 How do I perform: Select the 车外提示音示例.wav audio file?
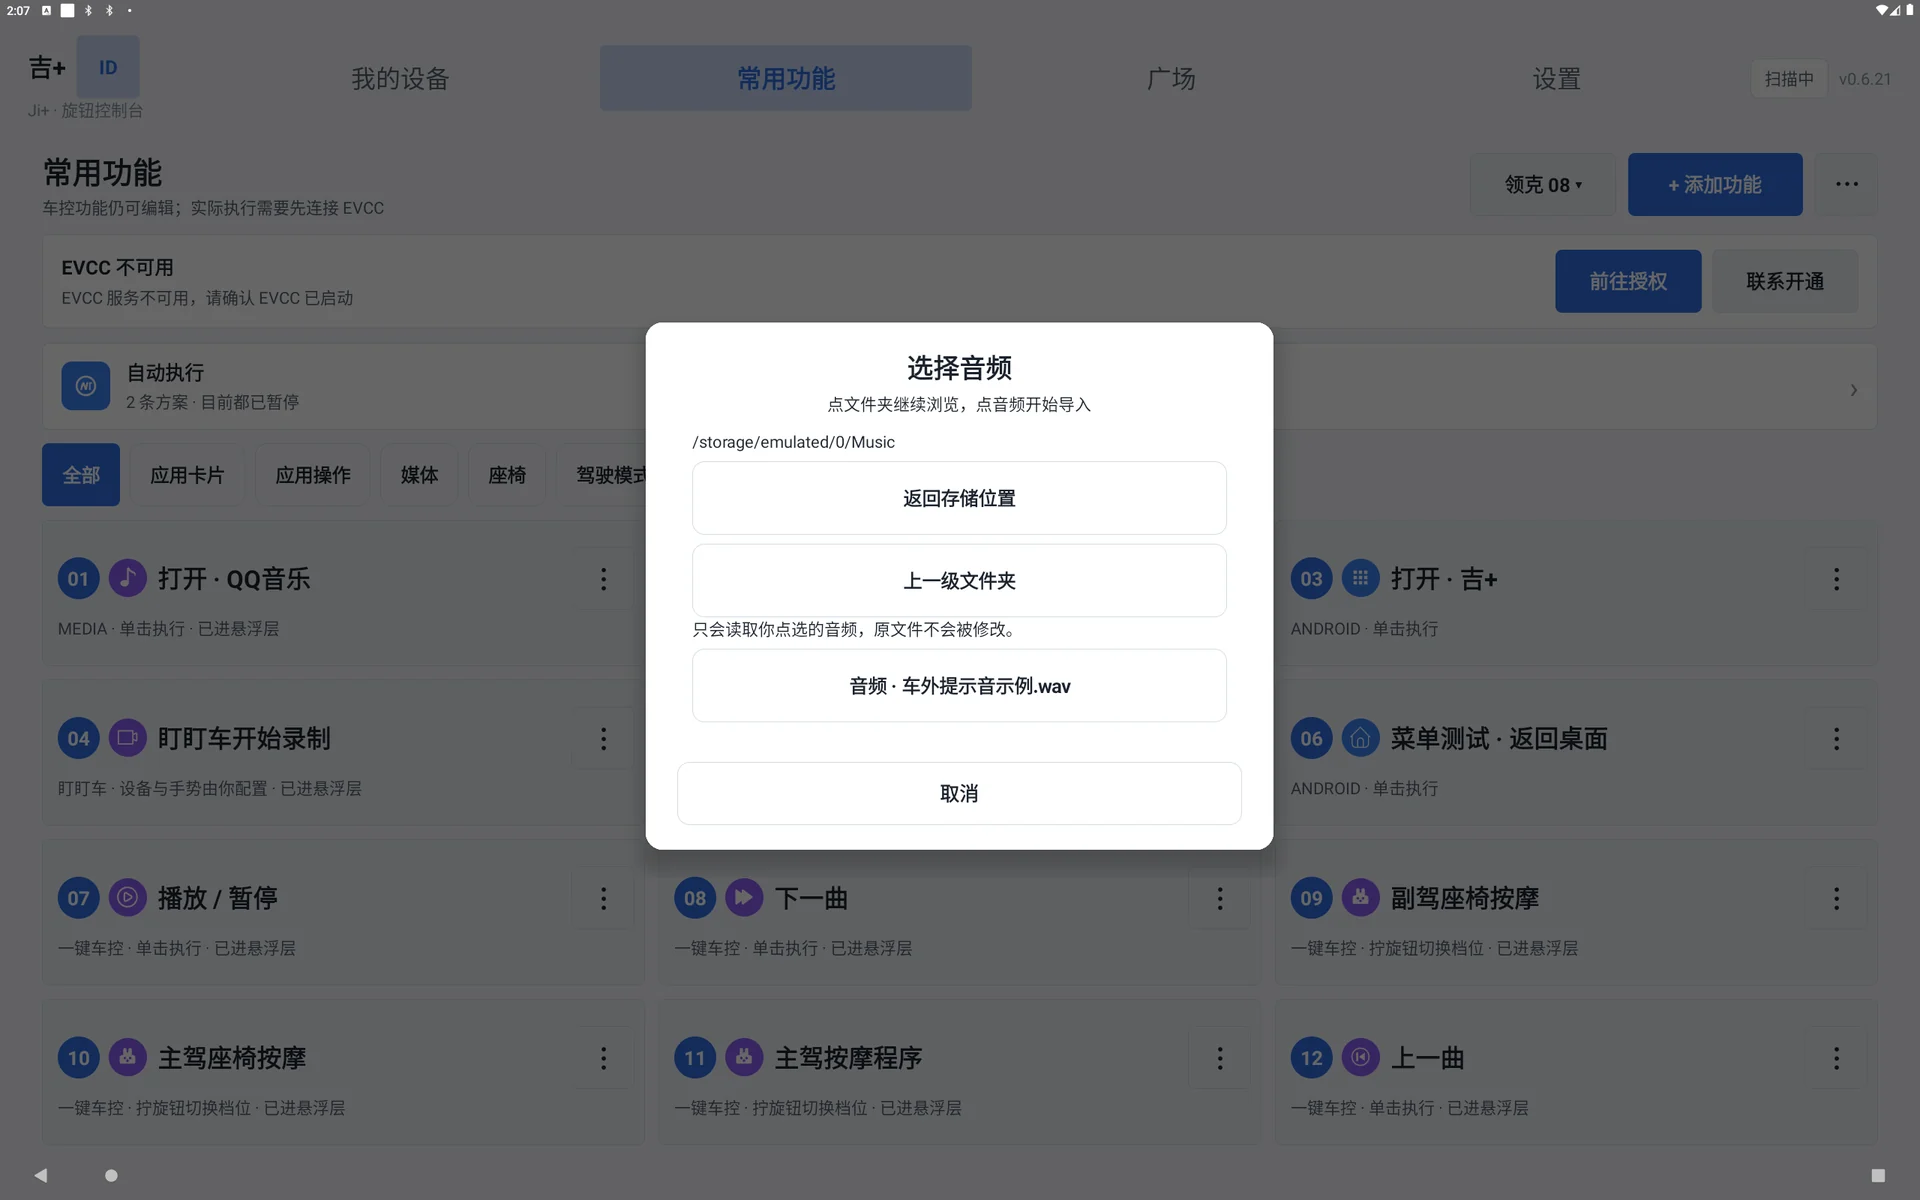click(959, 686)
